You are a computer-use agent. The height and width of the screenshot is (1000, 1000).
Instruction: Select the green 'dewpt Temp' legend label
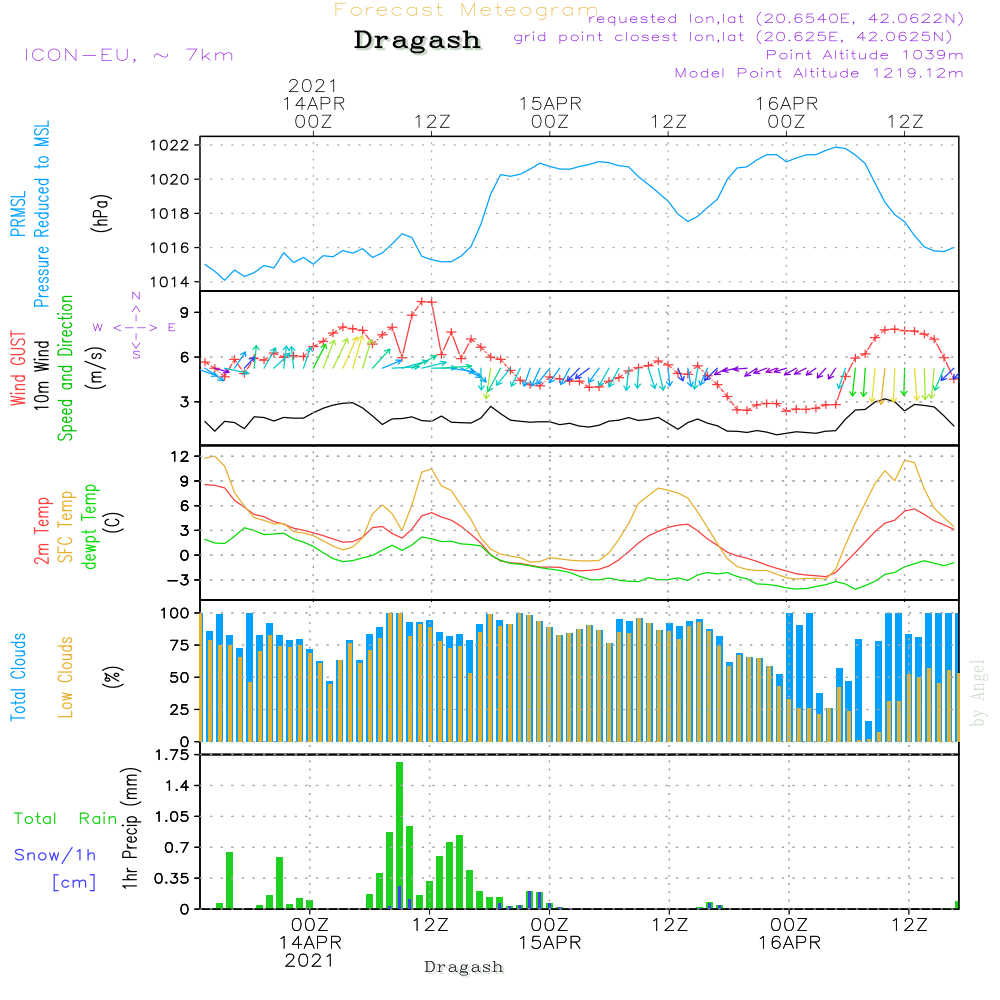click(x=89, y=526)
